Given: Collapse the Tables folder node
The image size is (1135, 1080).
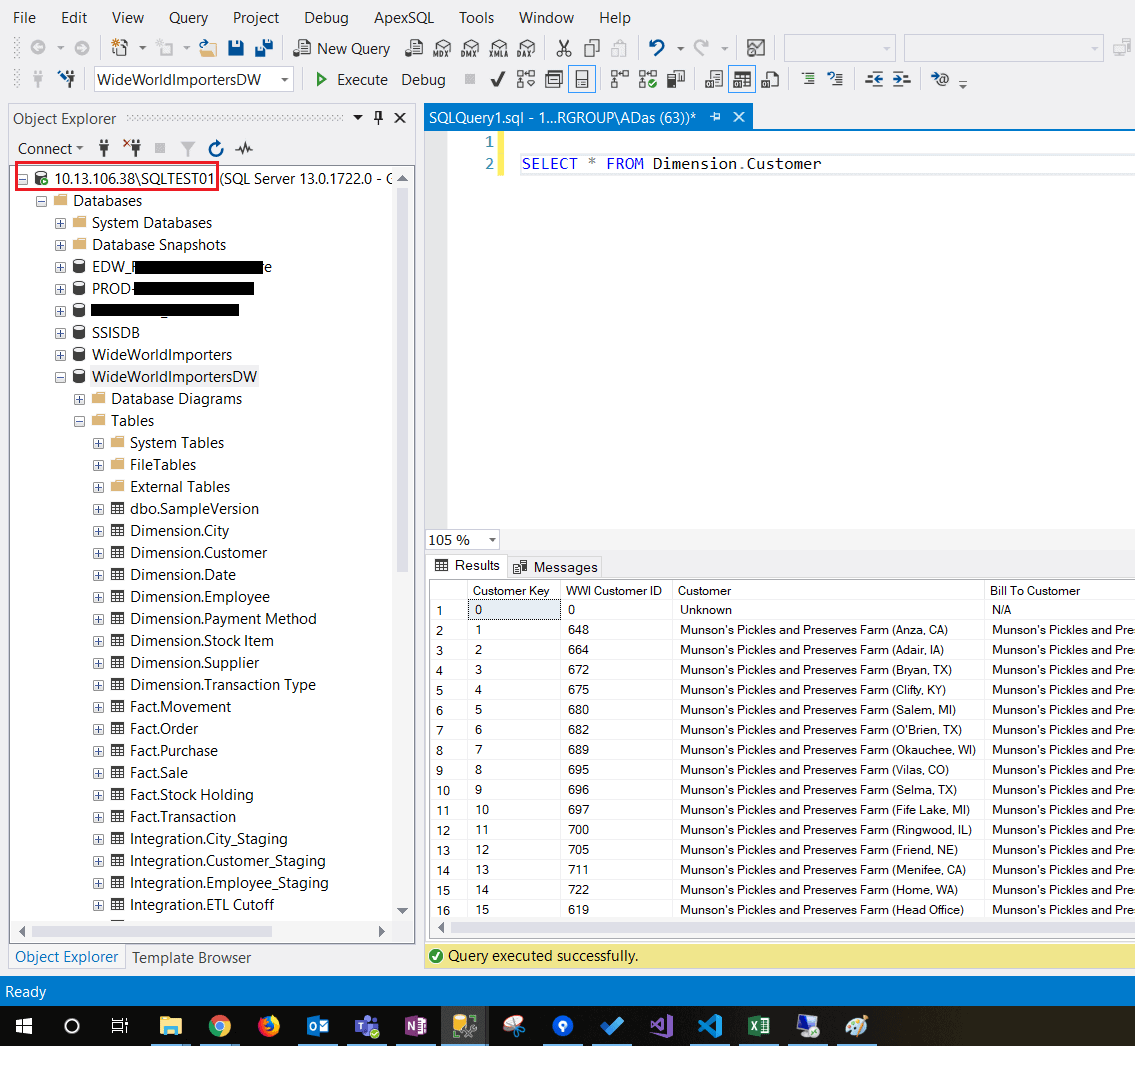Looking at the screenshot, I should (79, 421).
